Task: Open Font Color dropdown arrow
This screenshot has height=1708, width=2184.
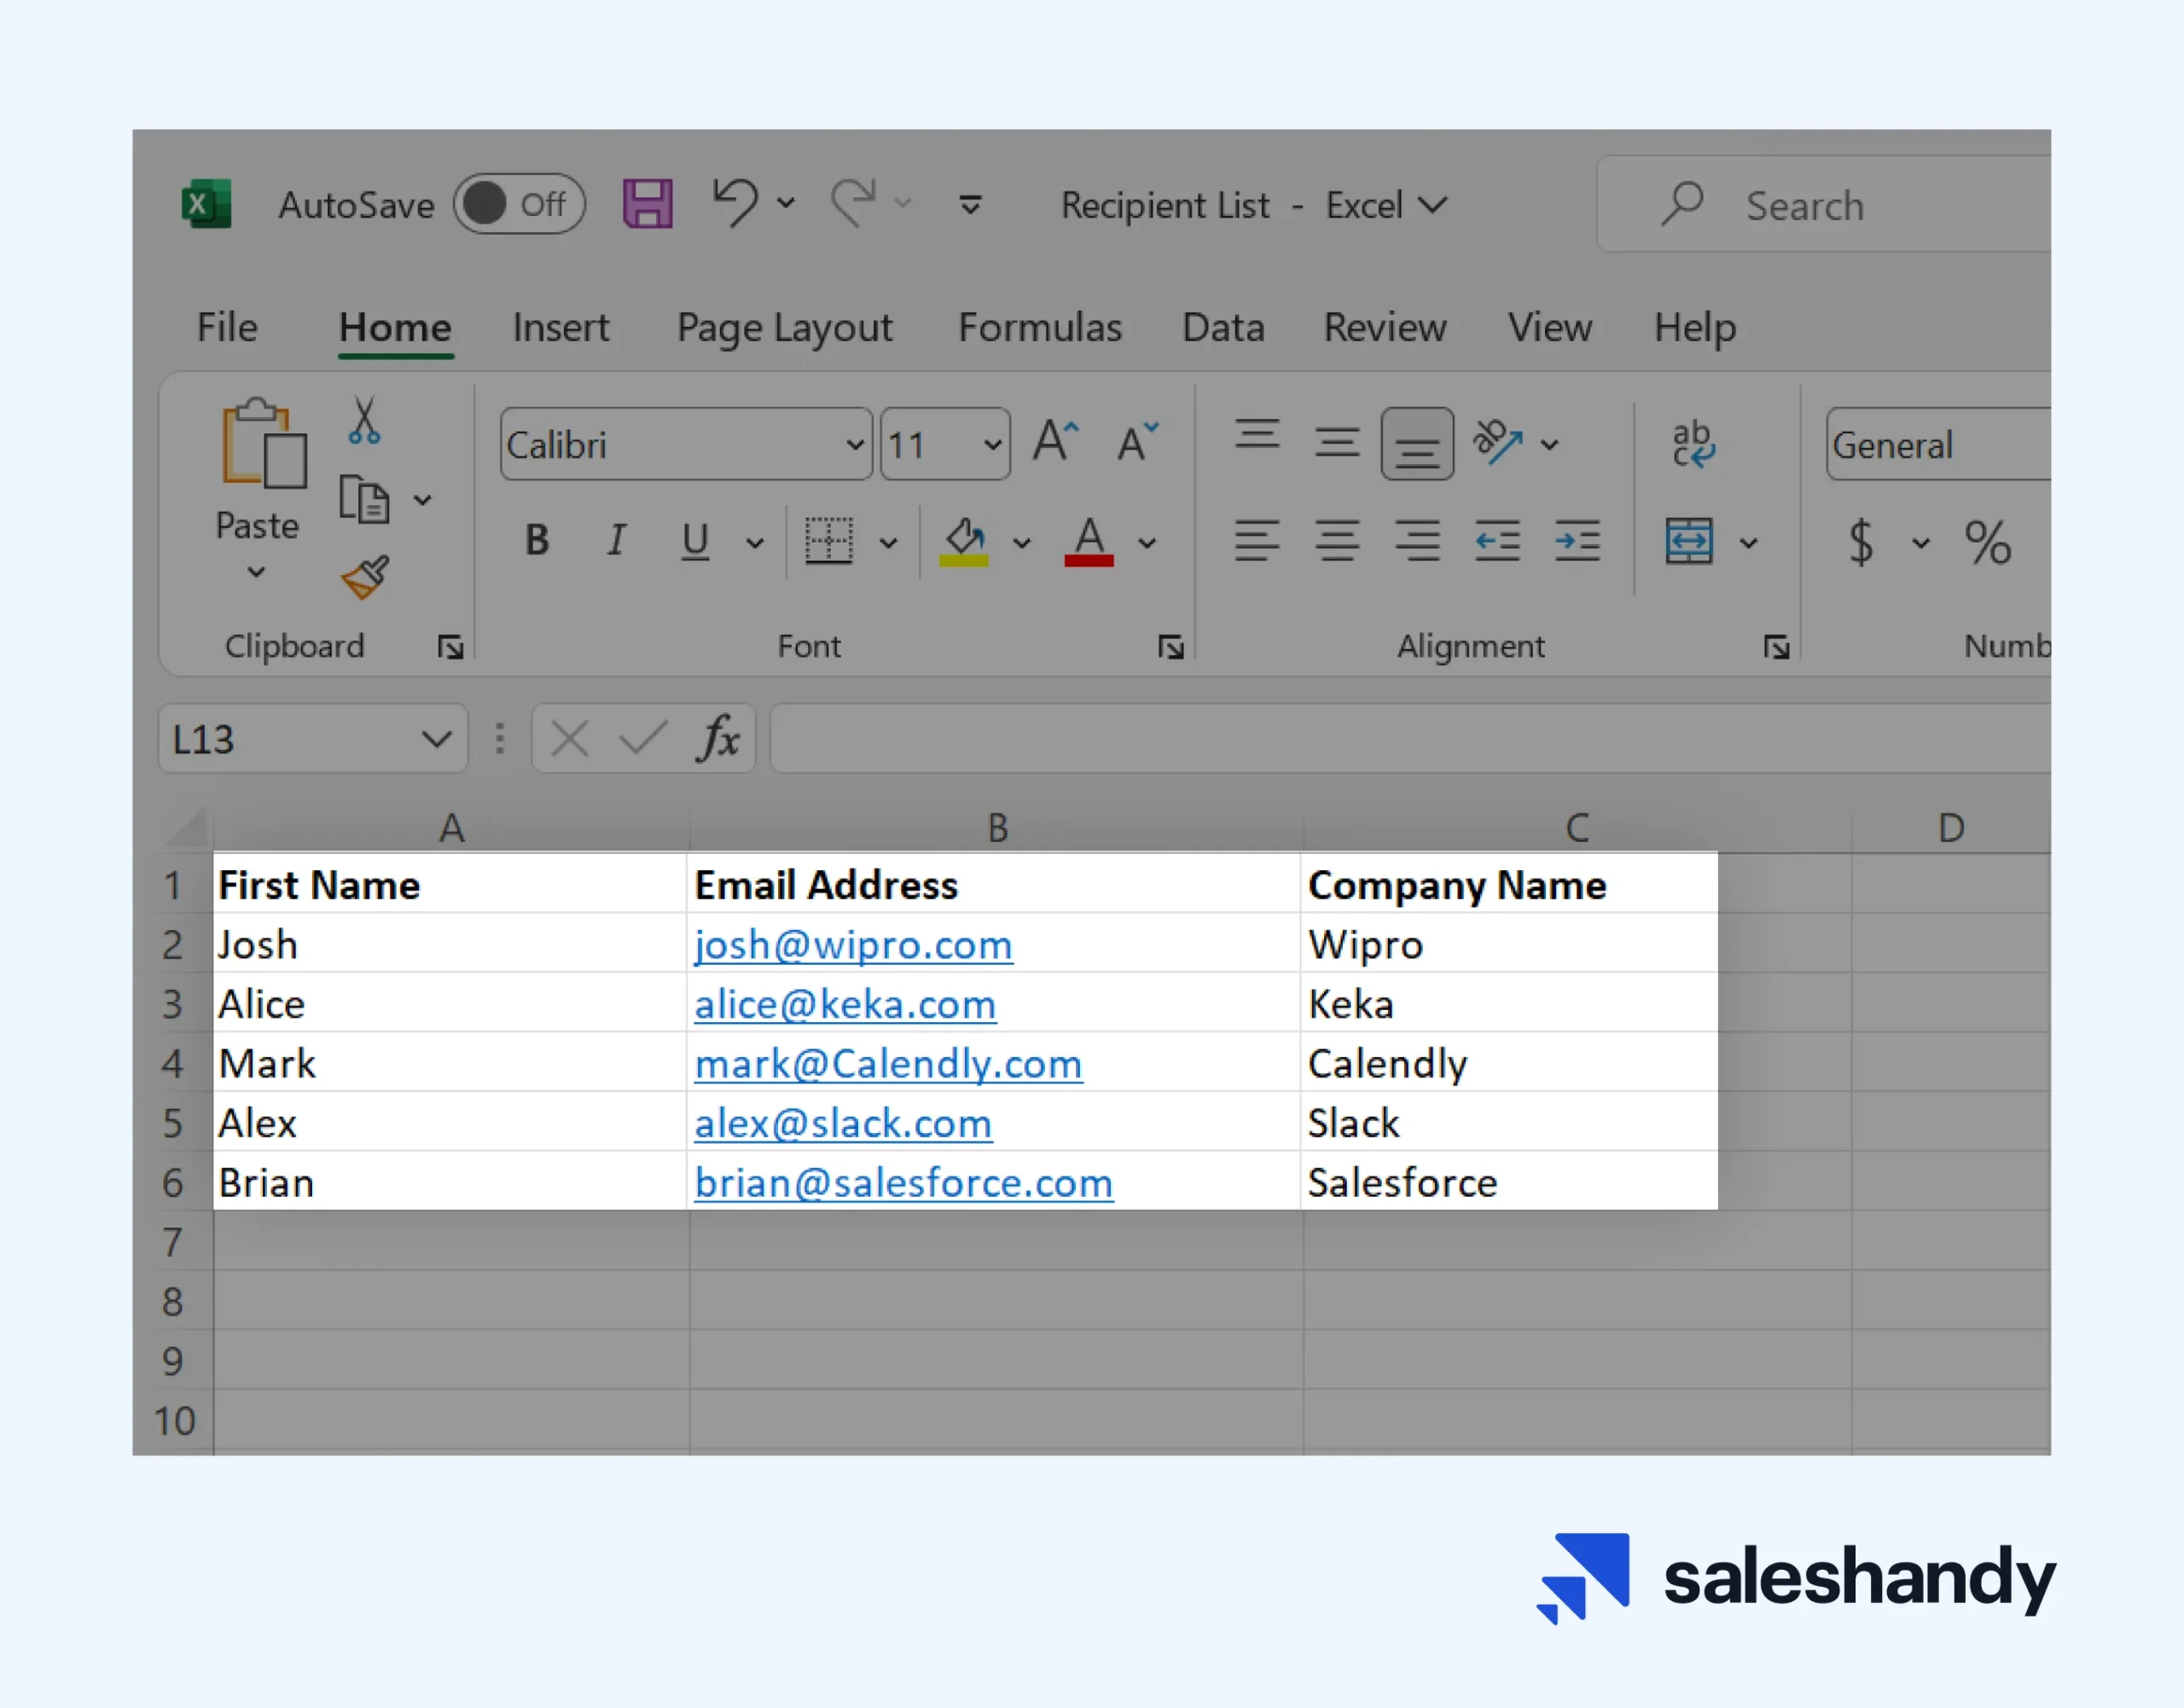Action: (x=1147, y=543)
